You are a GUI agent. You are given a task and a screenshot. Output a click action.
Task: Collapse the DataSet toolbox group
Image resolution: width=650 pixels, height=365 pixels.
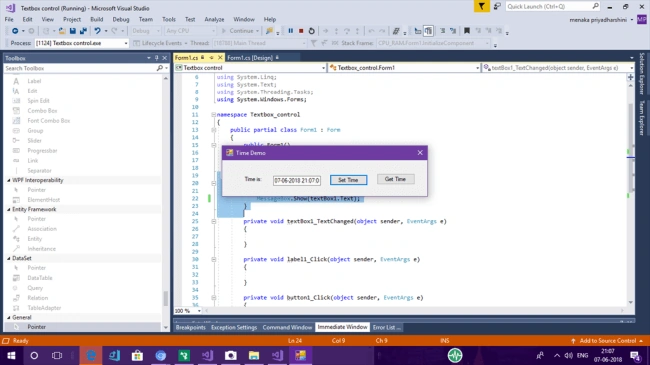9,258
